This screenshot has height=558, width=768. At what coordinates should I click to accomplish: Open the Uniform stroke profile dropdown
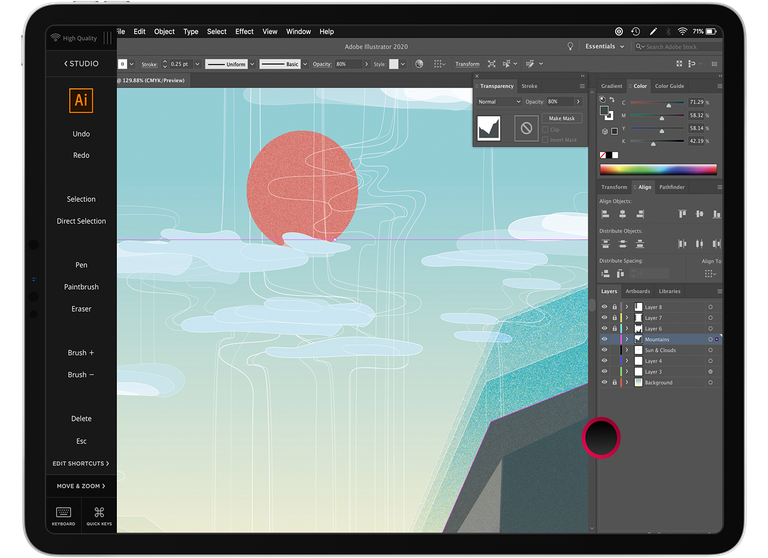(x=252, y=64)
